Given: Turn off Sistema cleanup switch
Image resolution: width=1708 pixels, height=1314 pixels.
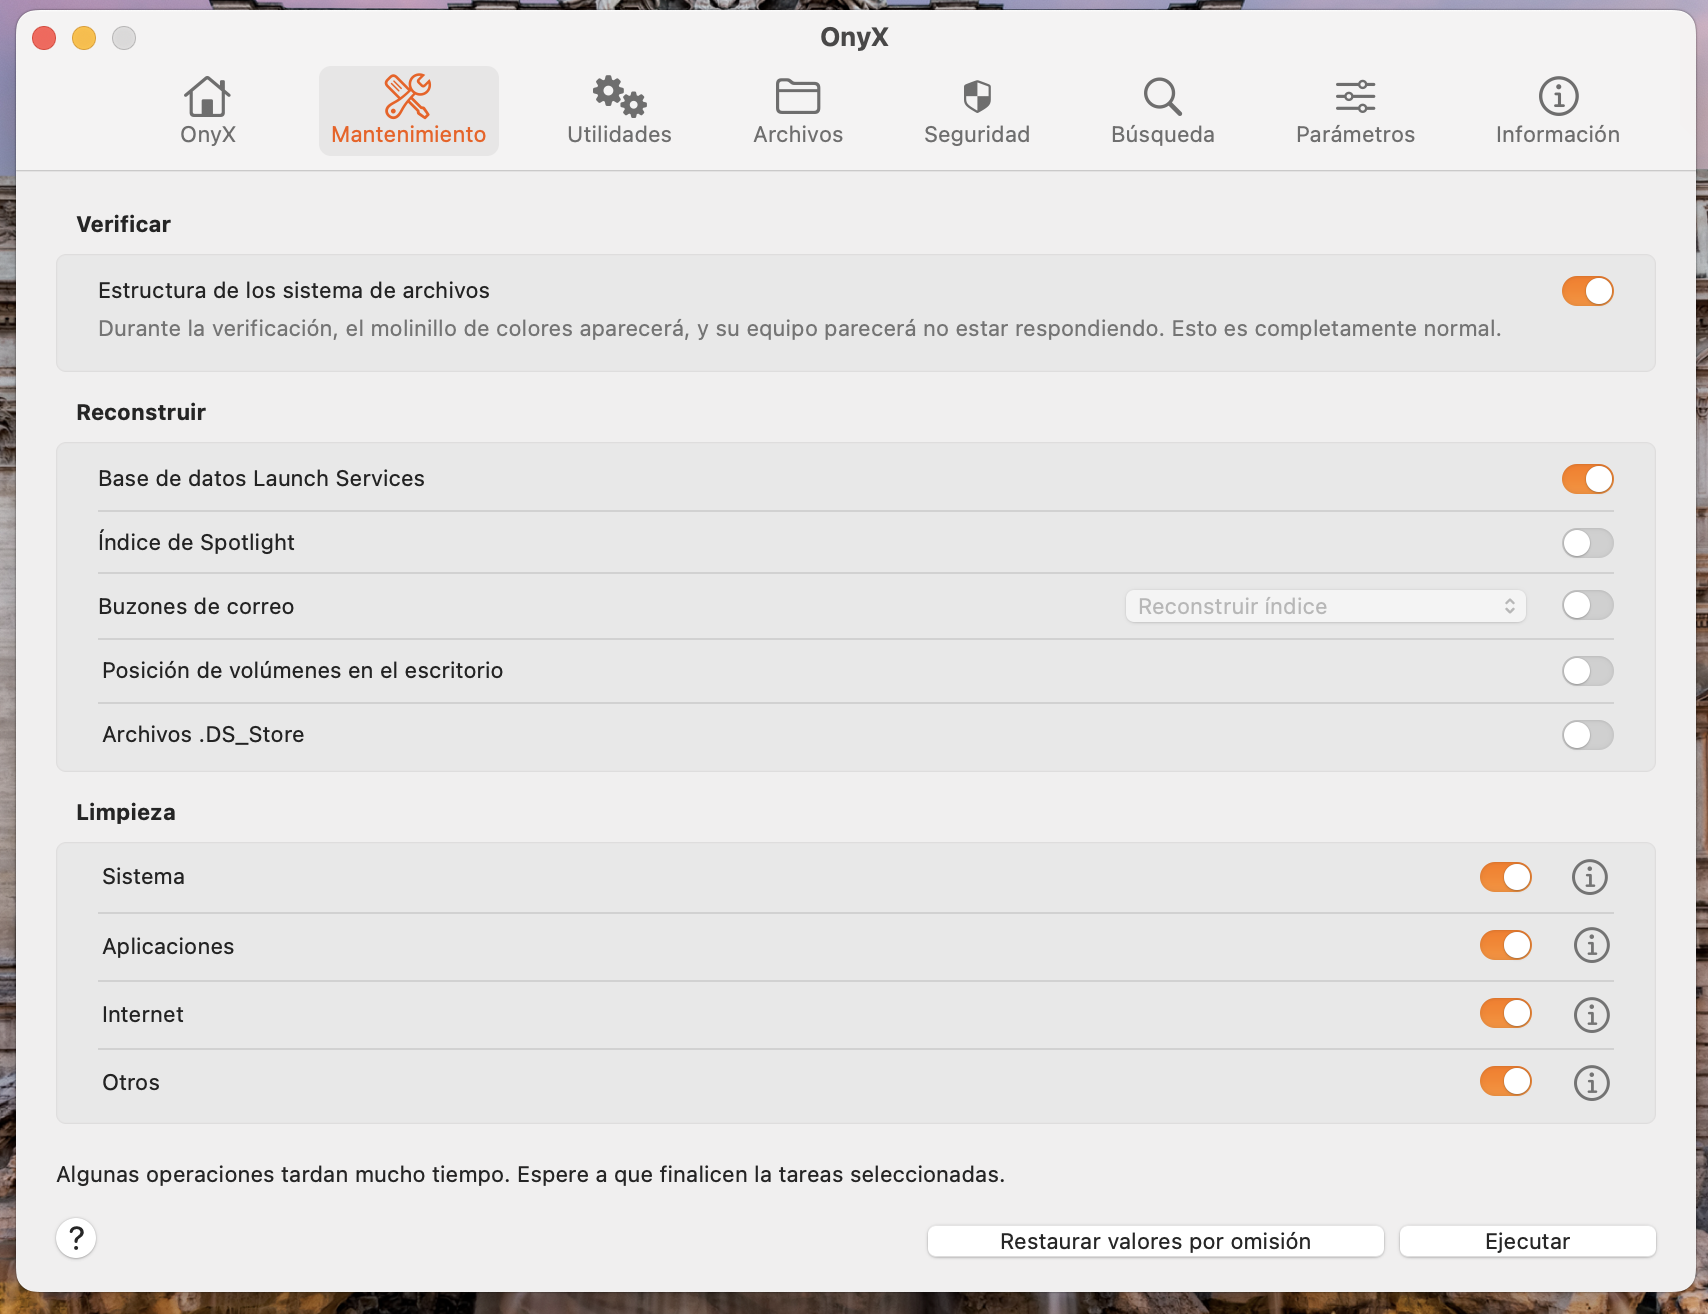Looking at the screenshot, I should click(1506, 877).
